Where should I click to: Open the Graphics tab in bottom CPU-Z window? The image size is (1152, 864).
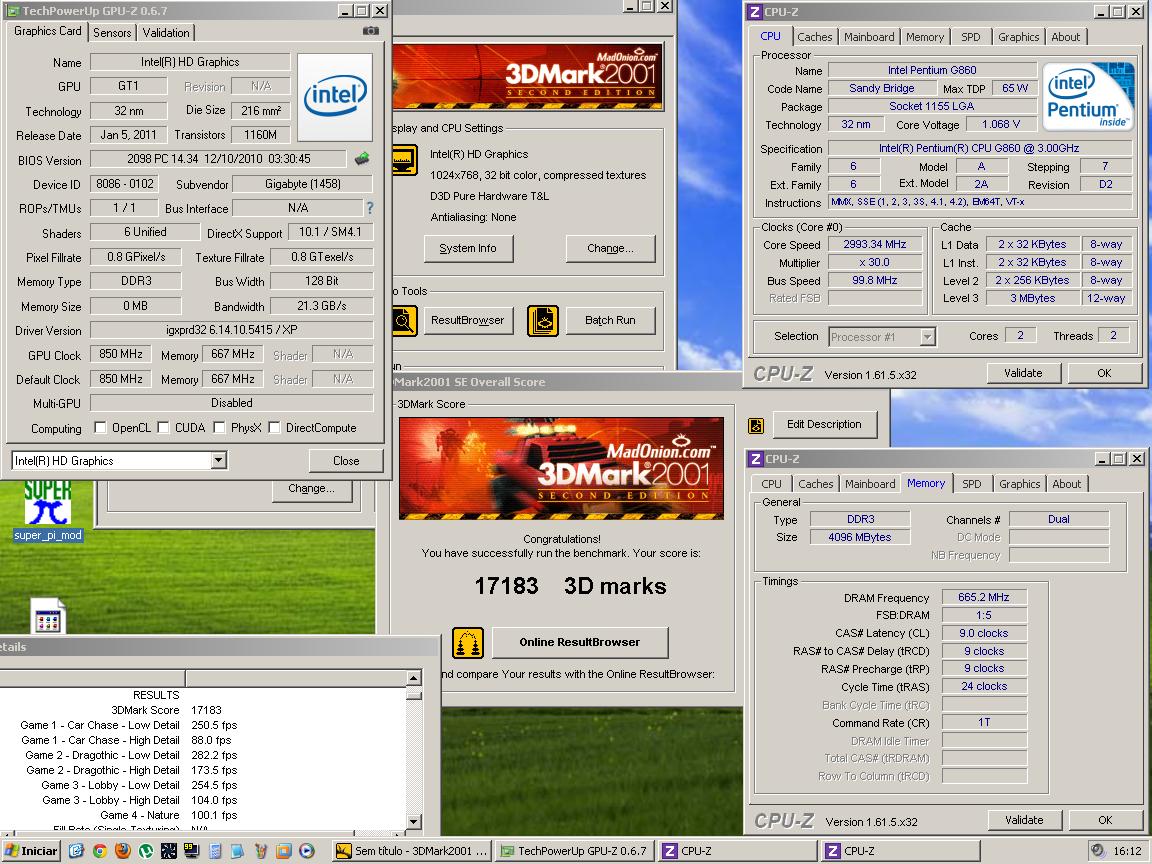(1019, 484)
